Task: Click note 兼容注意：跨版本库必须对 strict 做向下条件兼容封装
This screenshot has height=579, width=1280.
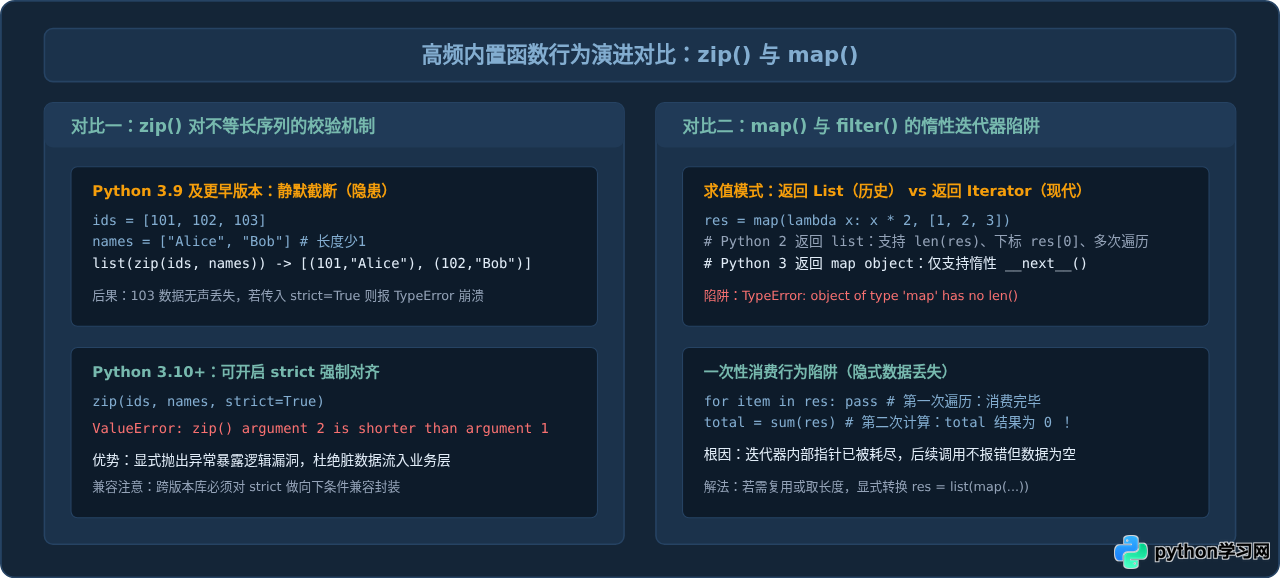Action: (246, 487)
